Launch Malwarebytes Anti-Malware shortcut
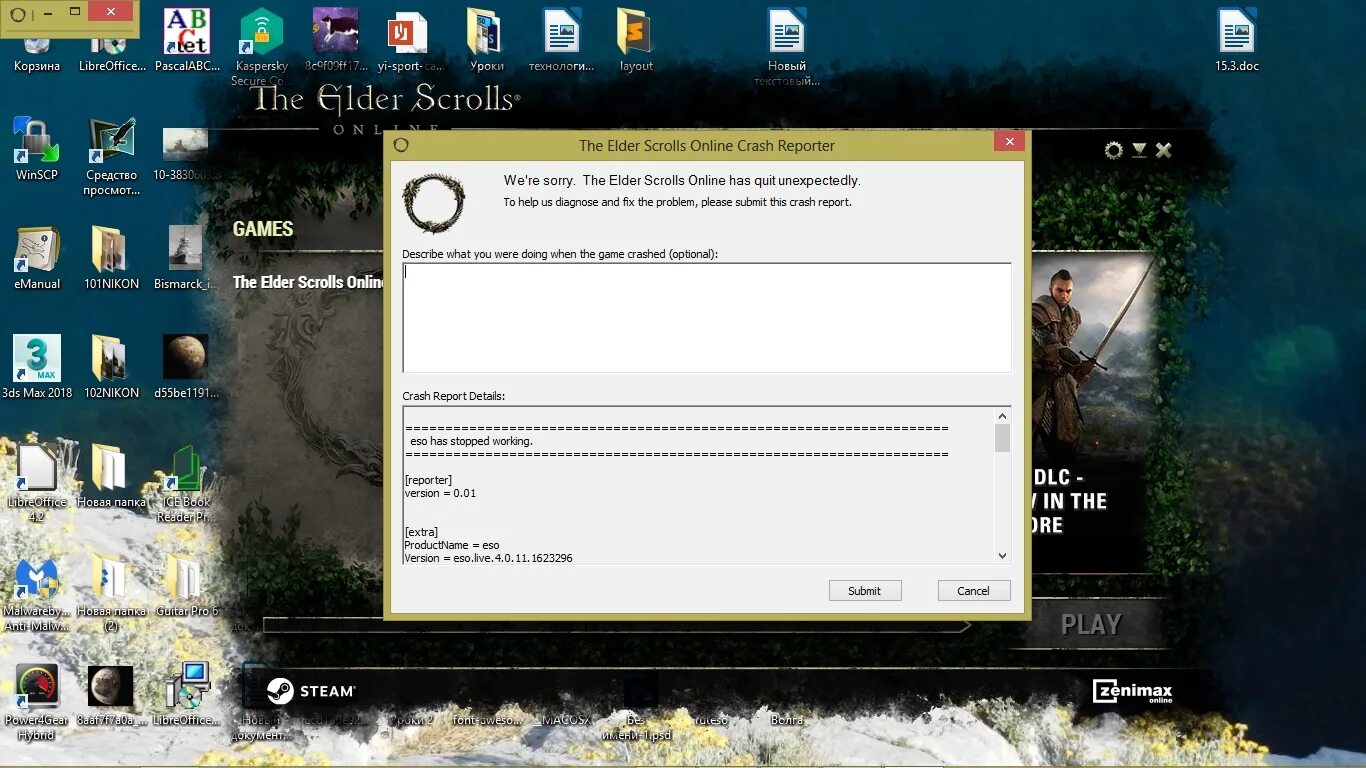Viewport: 1366px width, 768px height. (37, 593)
